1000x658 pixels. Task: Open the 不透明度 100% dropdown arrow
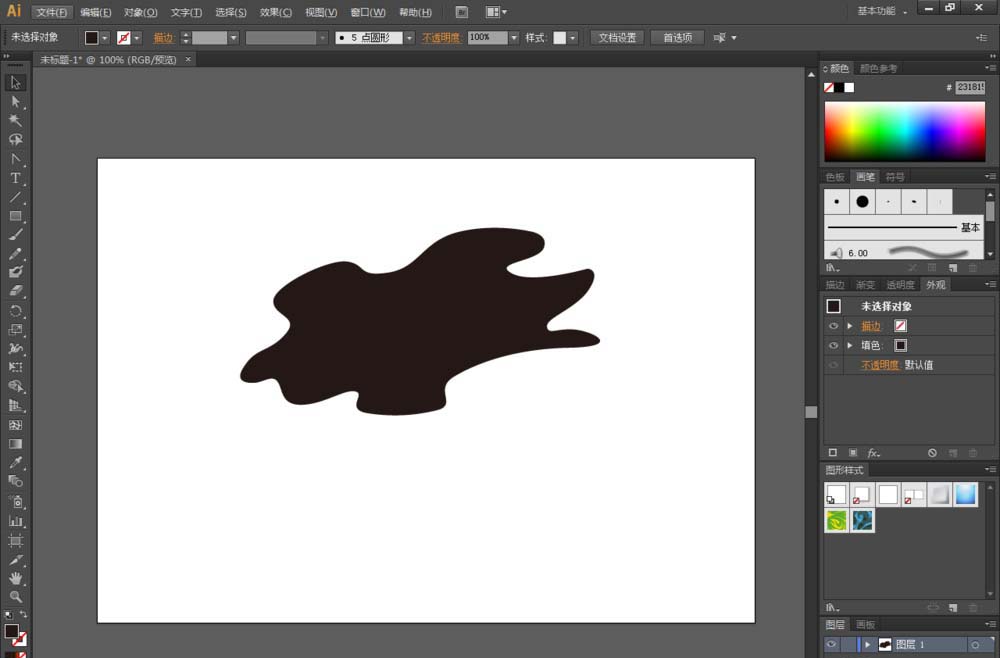(x=514, y=38)
